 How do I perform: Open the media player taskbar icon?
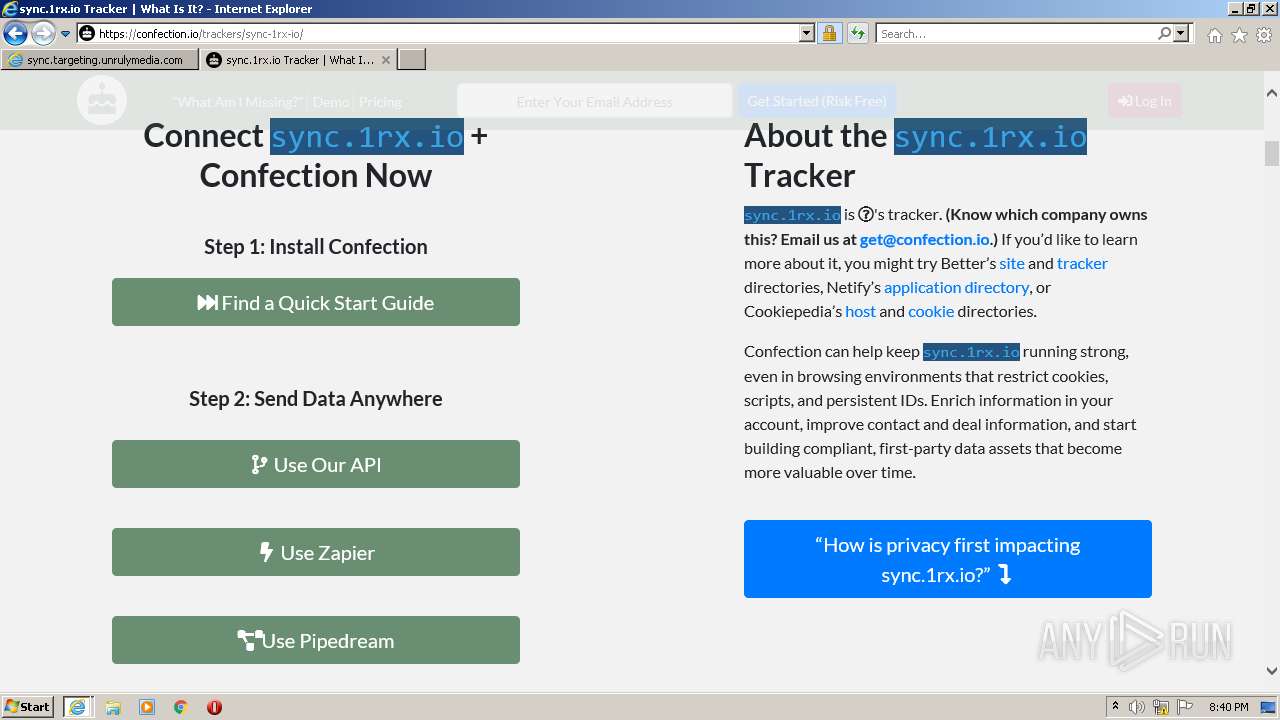point(147,707)
